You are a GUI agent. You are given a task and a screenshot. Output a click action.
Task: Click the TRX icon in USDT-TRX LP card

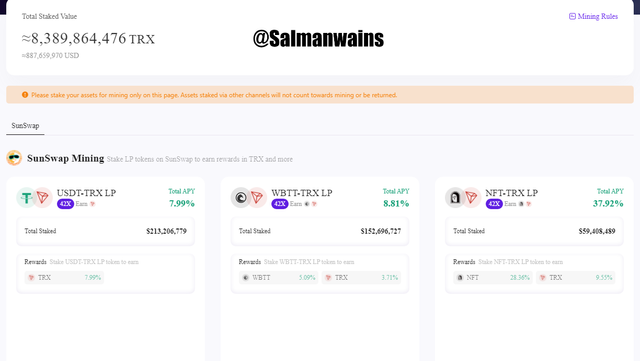(42, 198)
